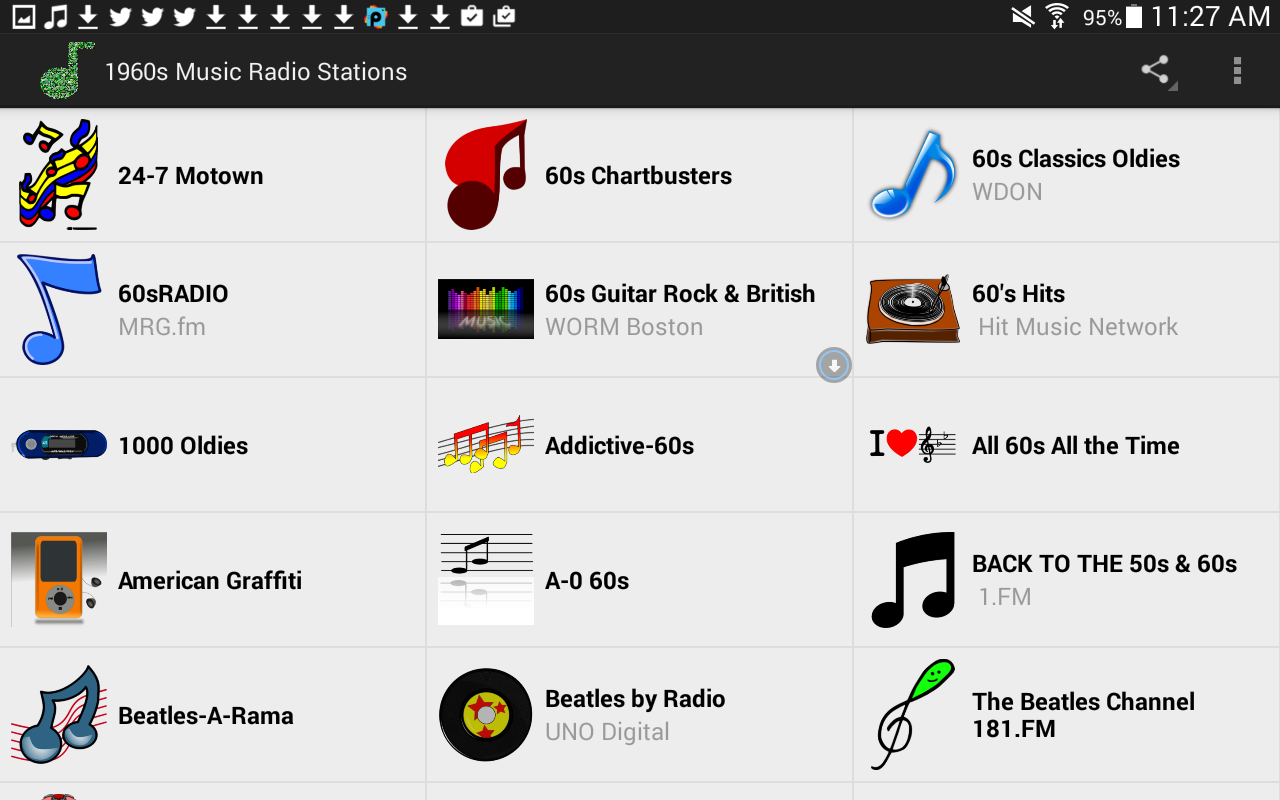1280x800 pixels.
Task: Tap the equalizer image for 60s Guitar Rock & British
Action: pyautogui.click(x=486, y=309)
